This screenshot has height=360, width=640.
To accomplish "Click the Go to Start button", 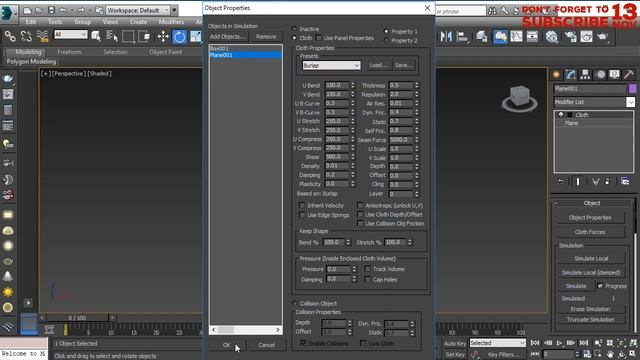I will coord(535,343).
